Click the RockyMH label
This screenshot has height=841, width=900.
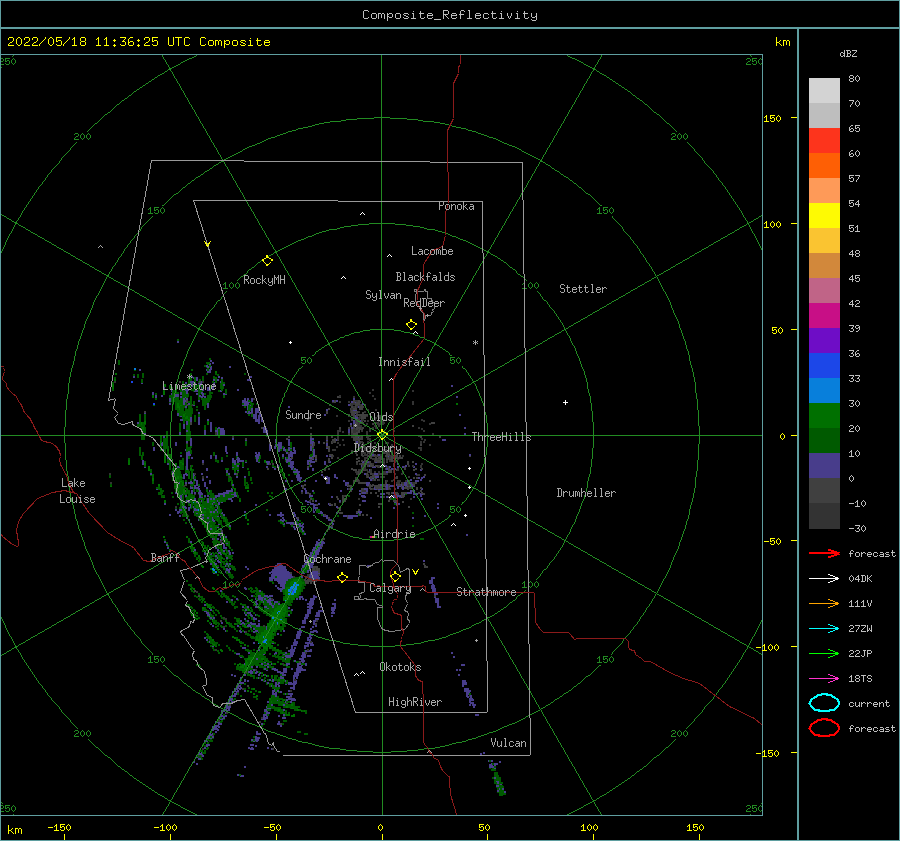pos(264,280)
